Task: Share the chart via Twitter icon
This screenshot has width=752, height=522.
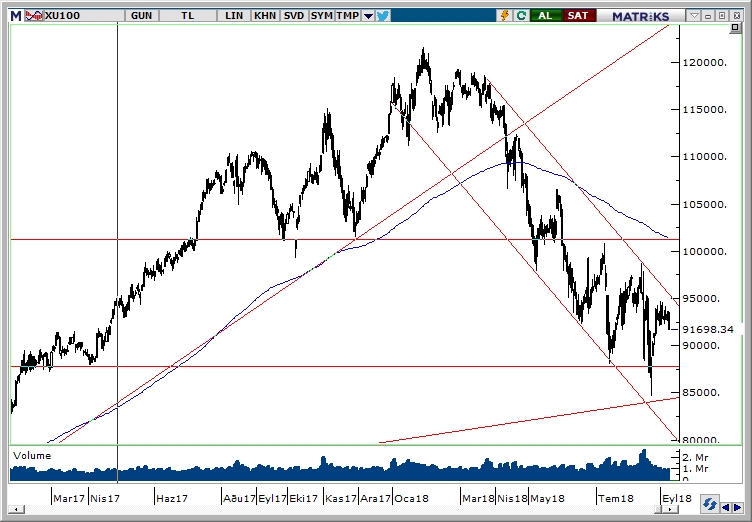Action: 383,16
